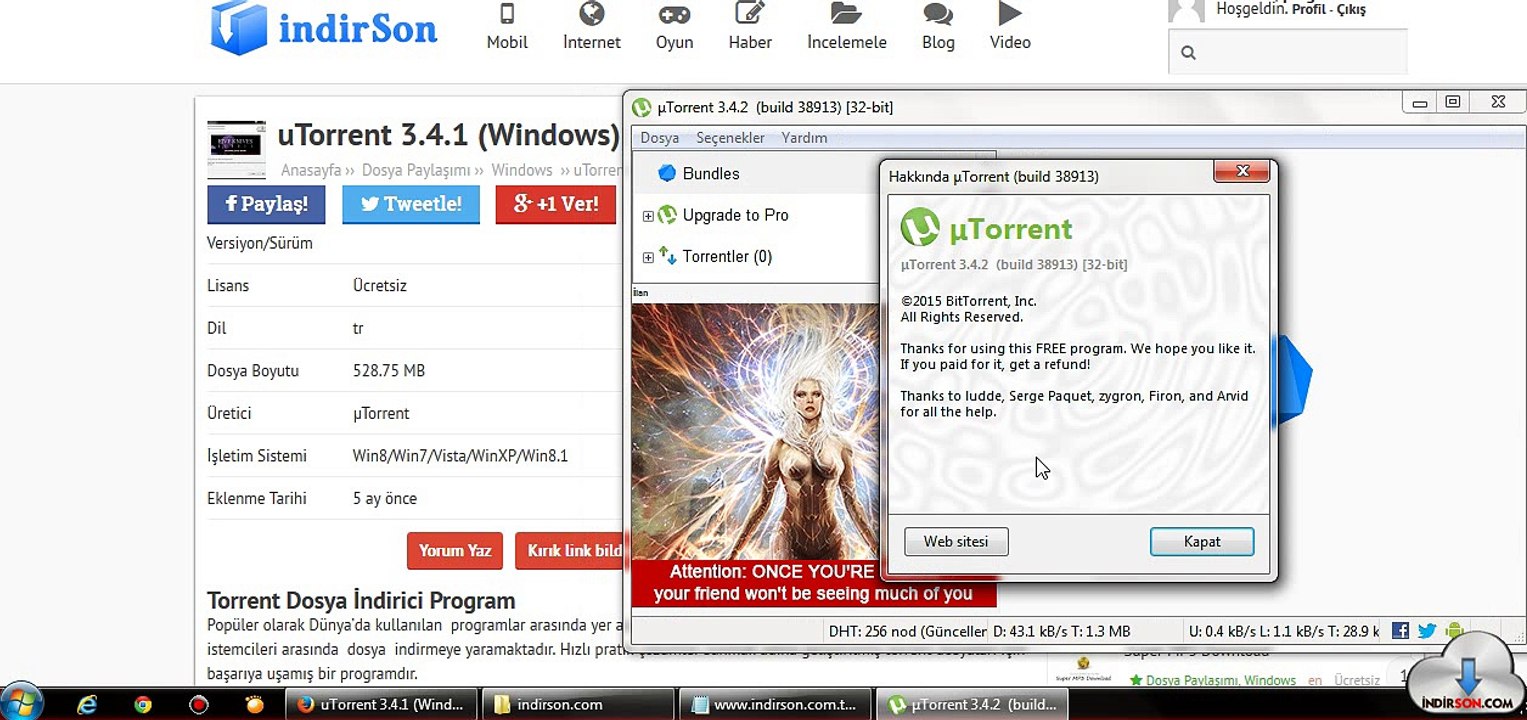Image resolution: width=1527 pixels, height=720 pixels.
Task: Click the µTorrent logo in About dialog
Action: click(986, 228)
